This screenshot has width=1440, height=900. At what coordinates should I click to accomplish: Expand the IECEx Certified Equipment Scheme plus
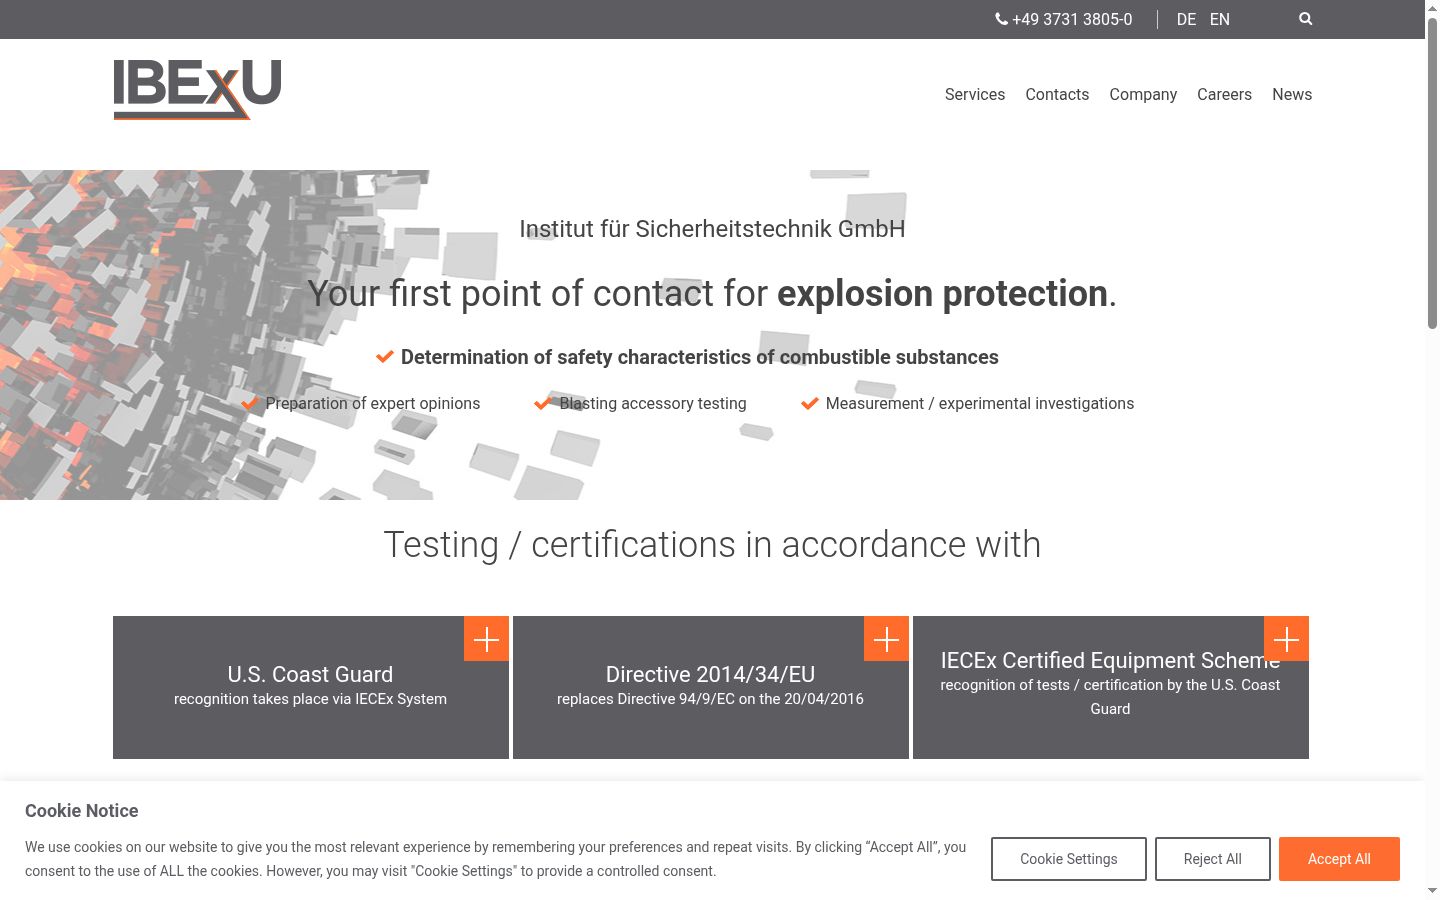tap(1286, 639)
